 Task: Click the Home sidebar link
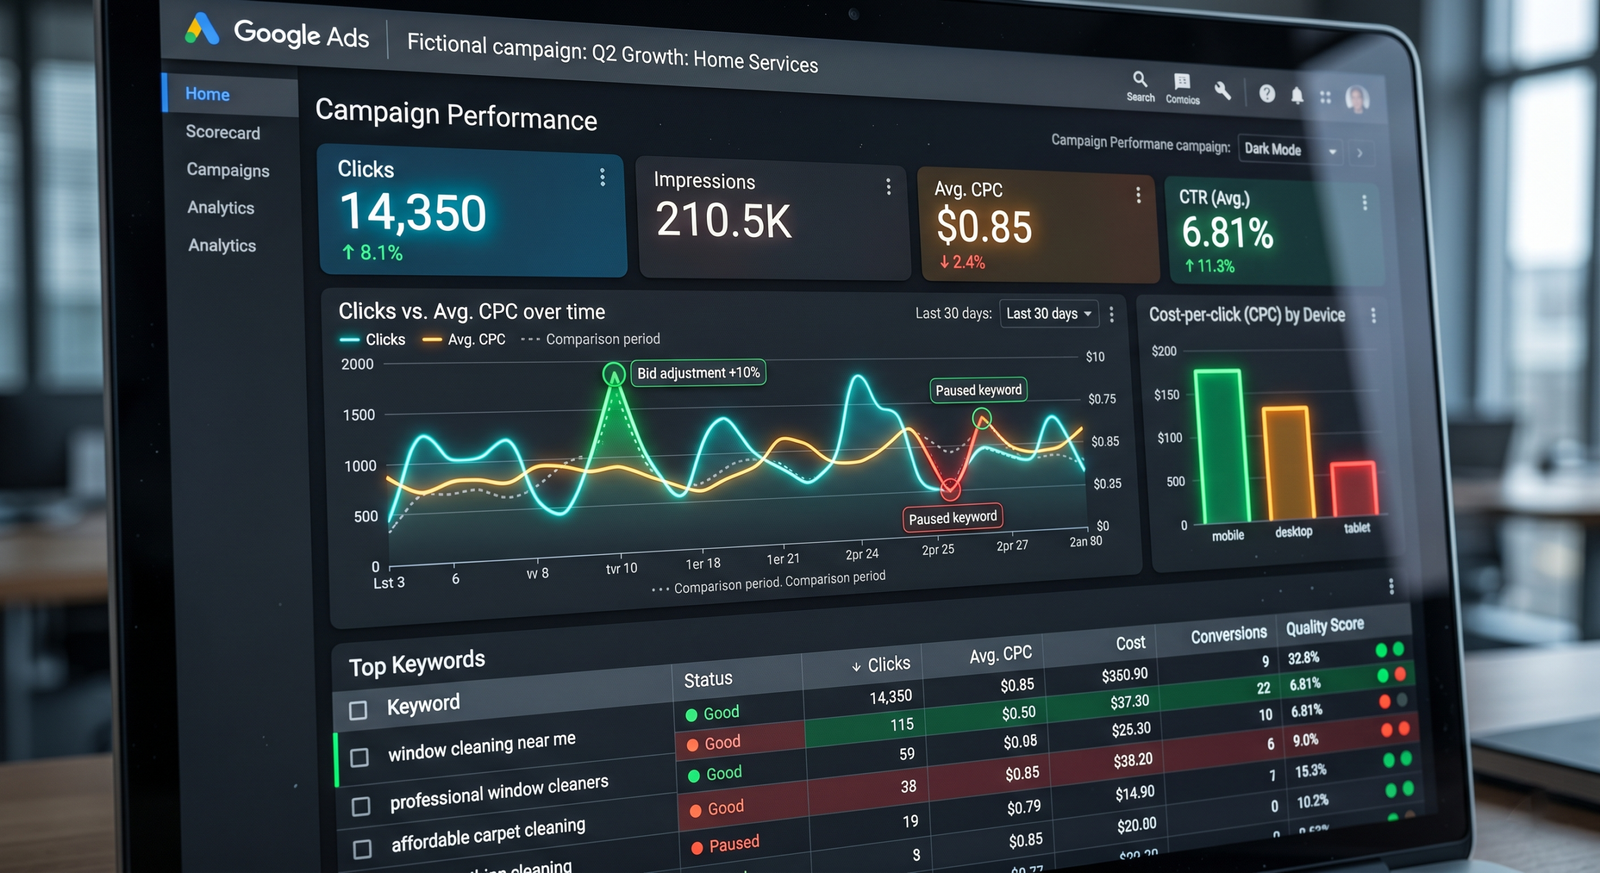(x=207, y=94)
